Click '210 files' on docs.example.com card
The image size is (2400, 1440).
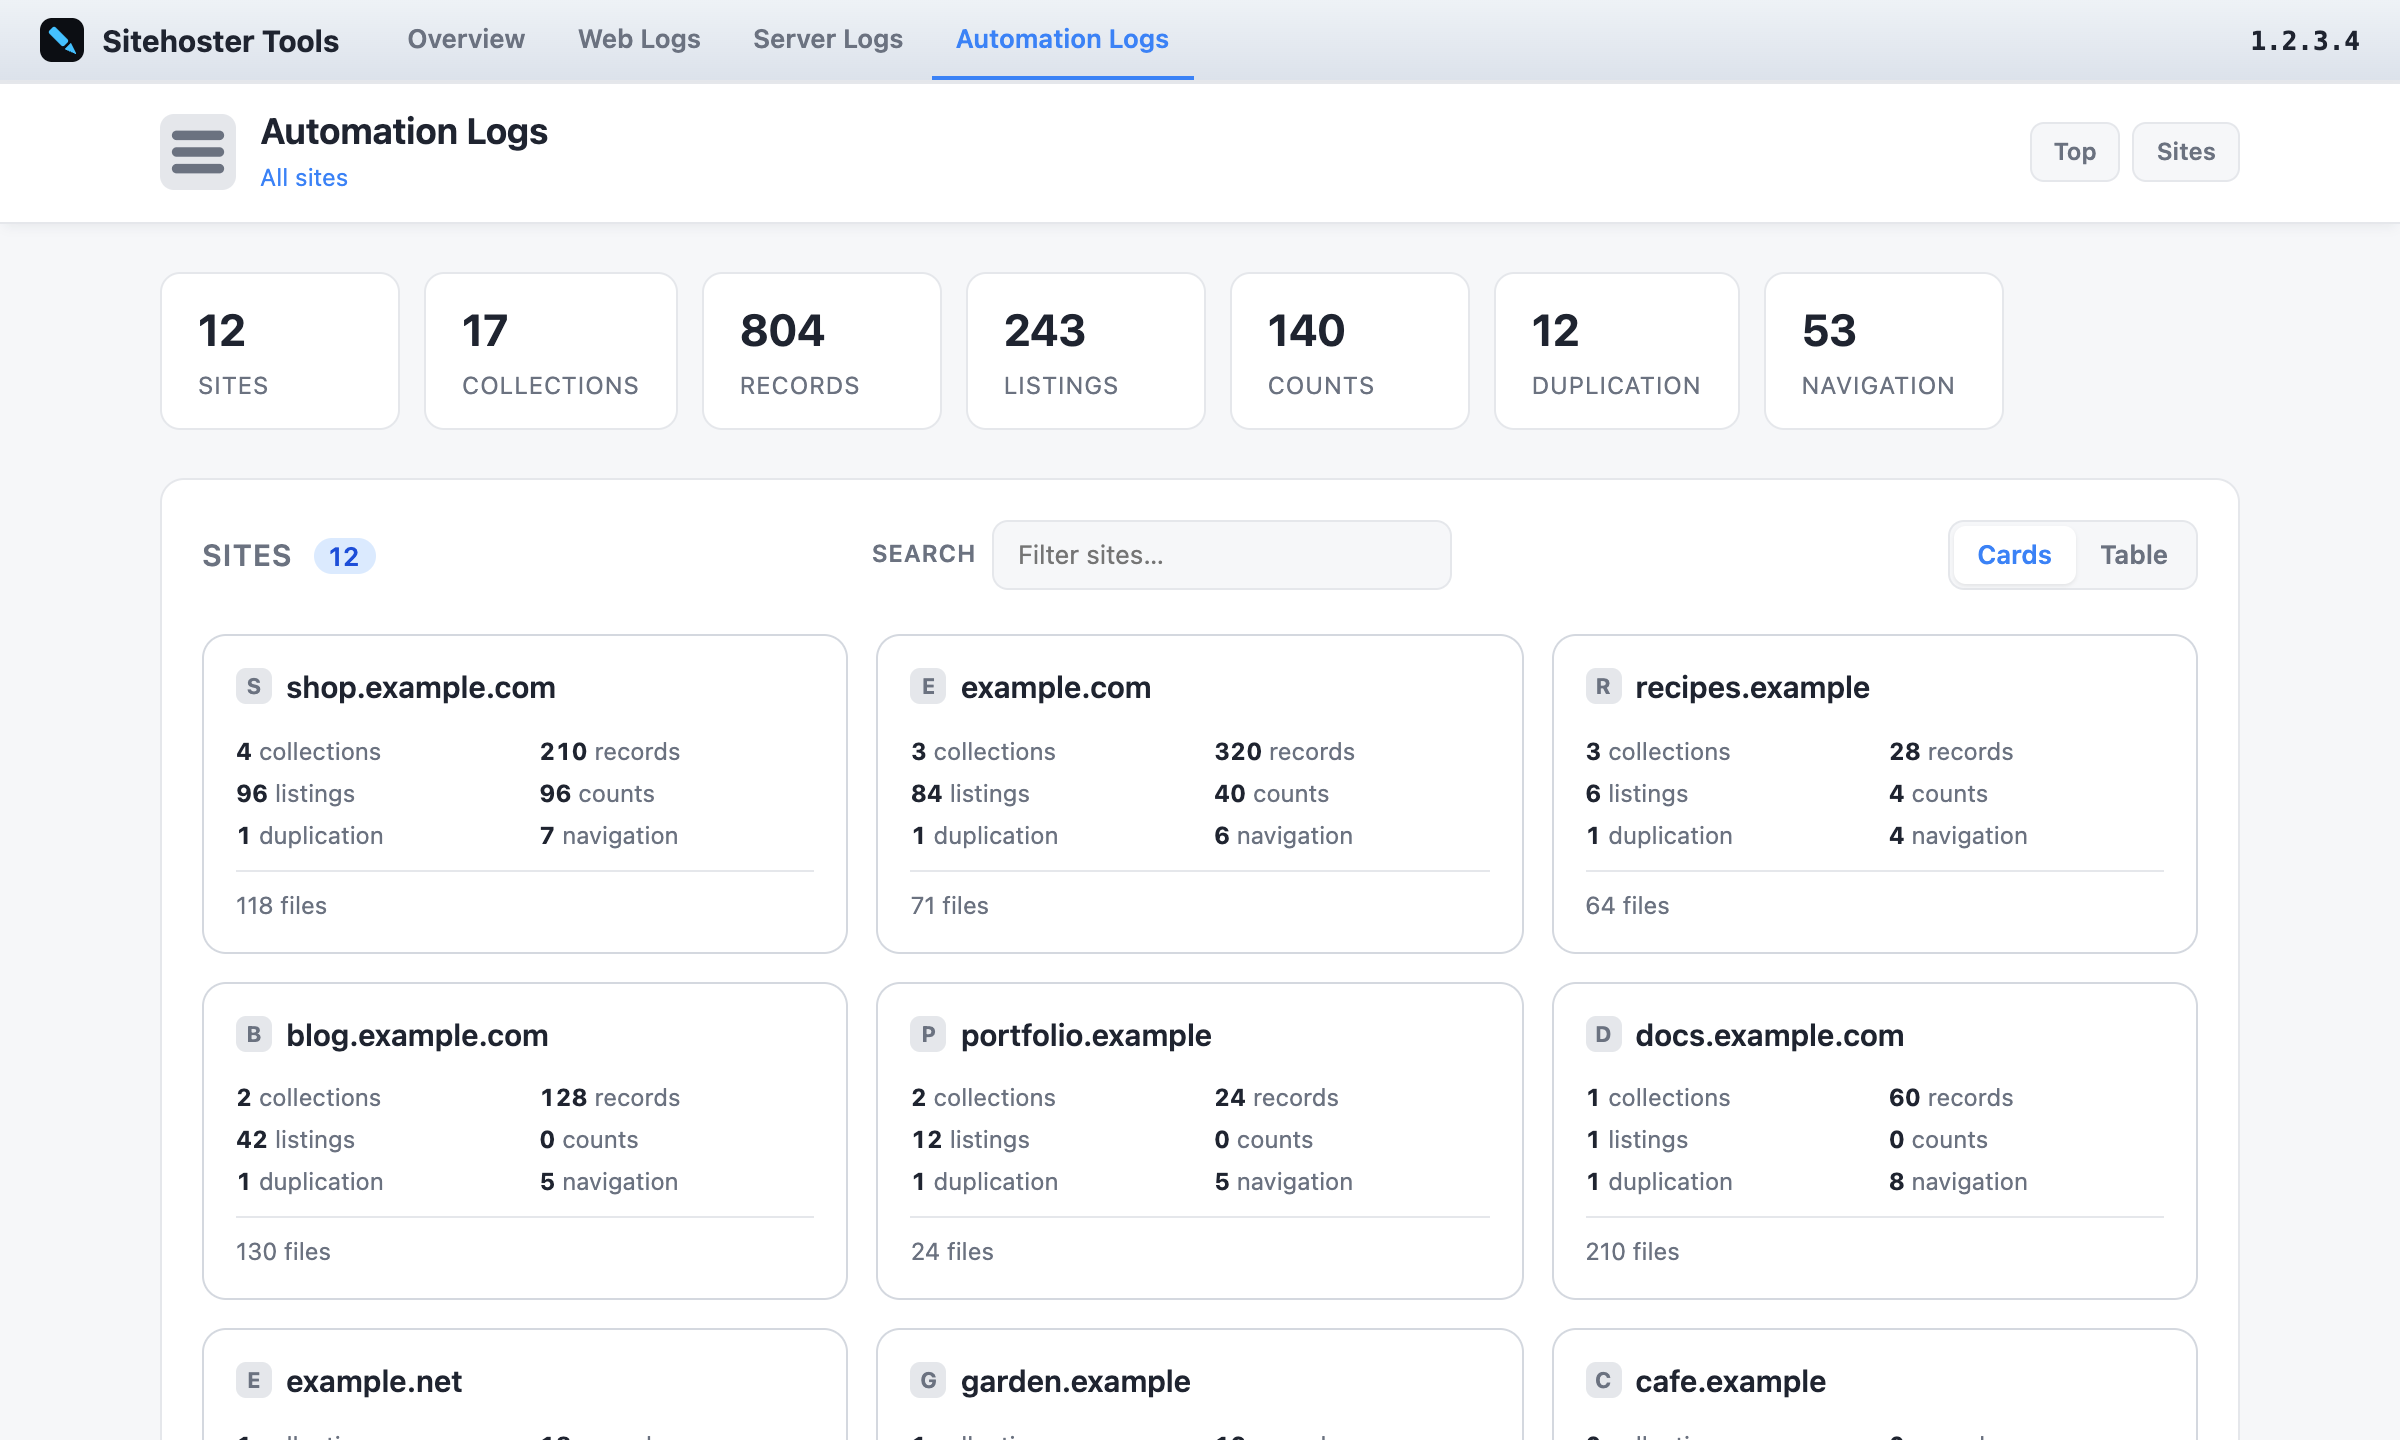[1632, 1251]
